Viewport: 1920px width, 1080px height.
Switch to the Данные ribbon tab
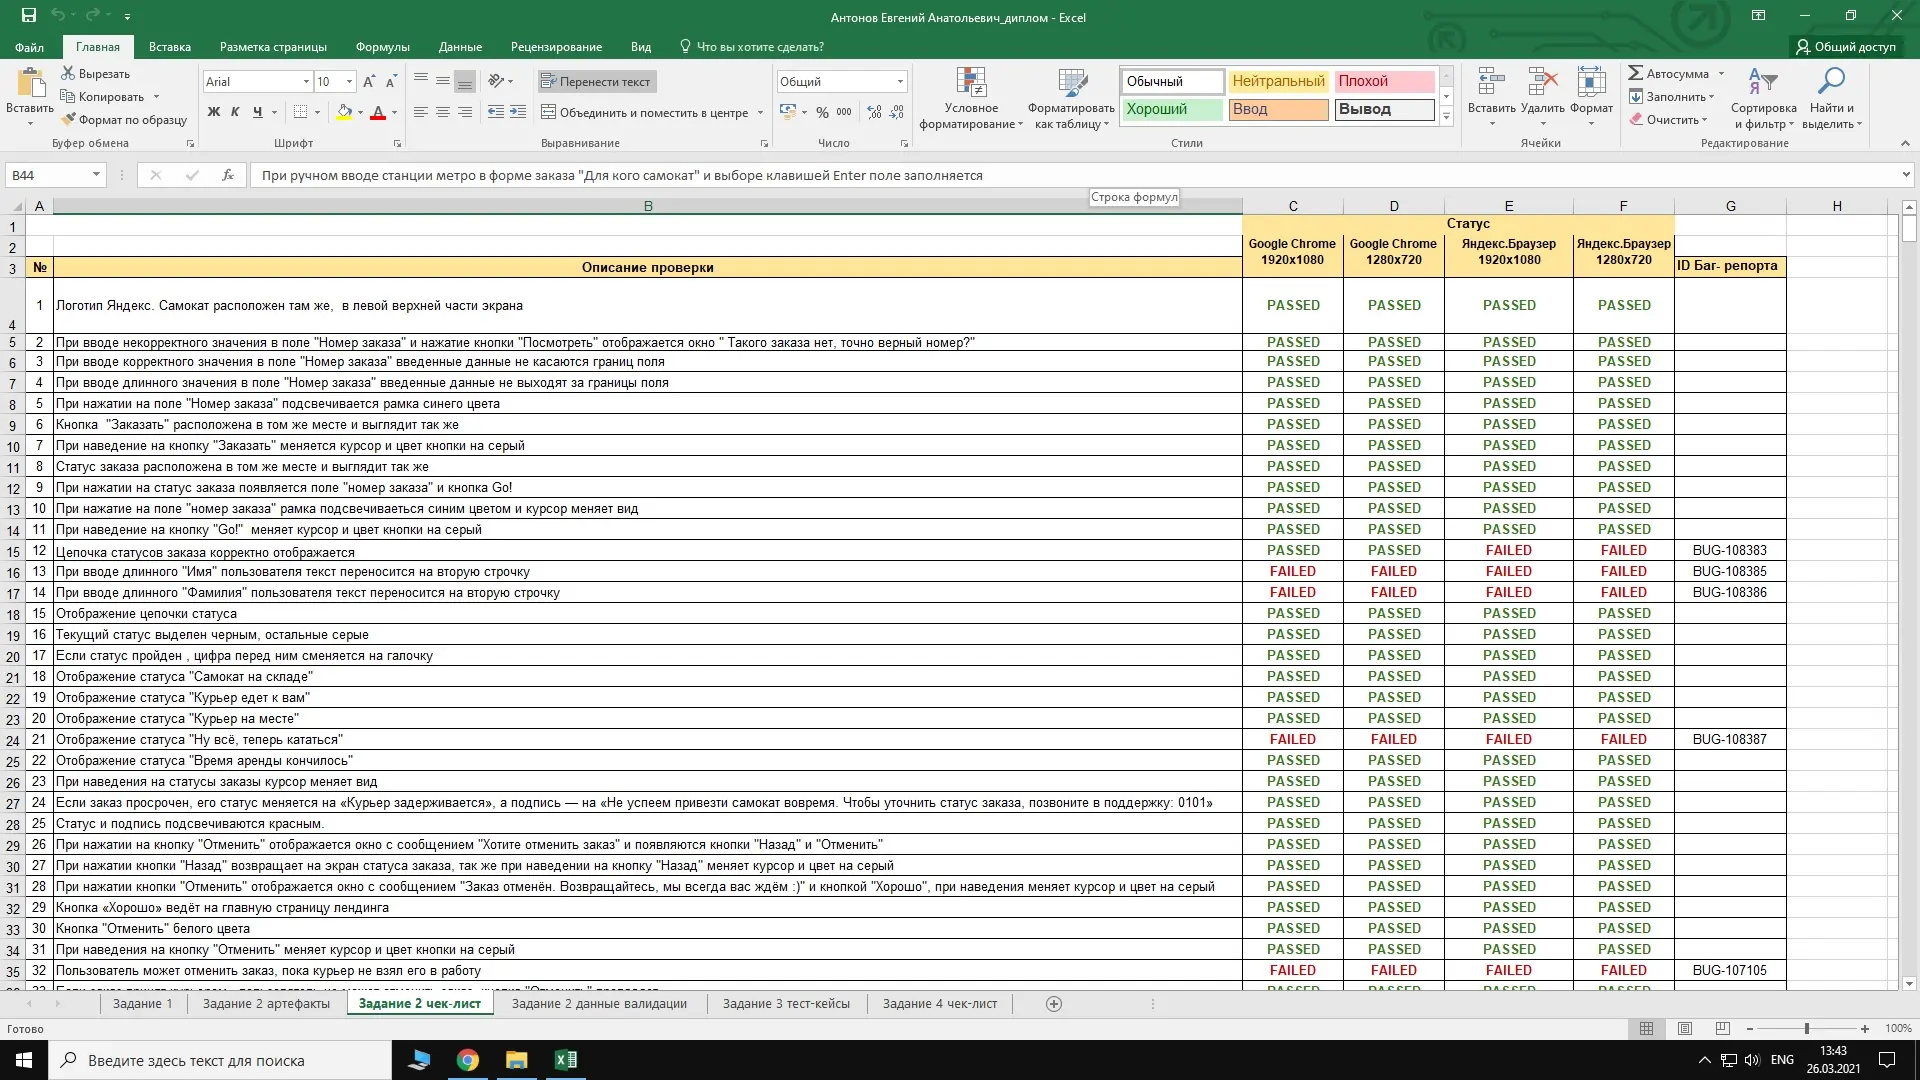click(460, 47)
